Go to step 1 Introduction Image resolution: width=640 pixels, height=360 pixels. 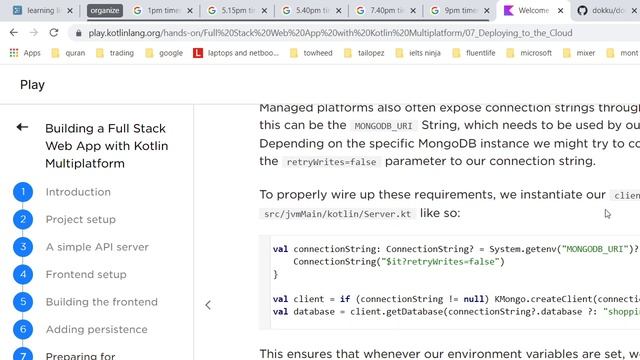click(x=78, y=192)
